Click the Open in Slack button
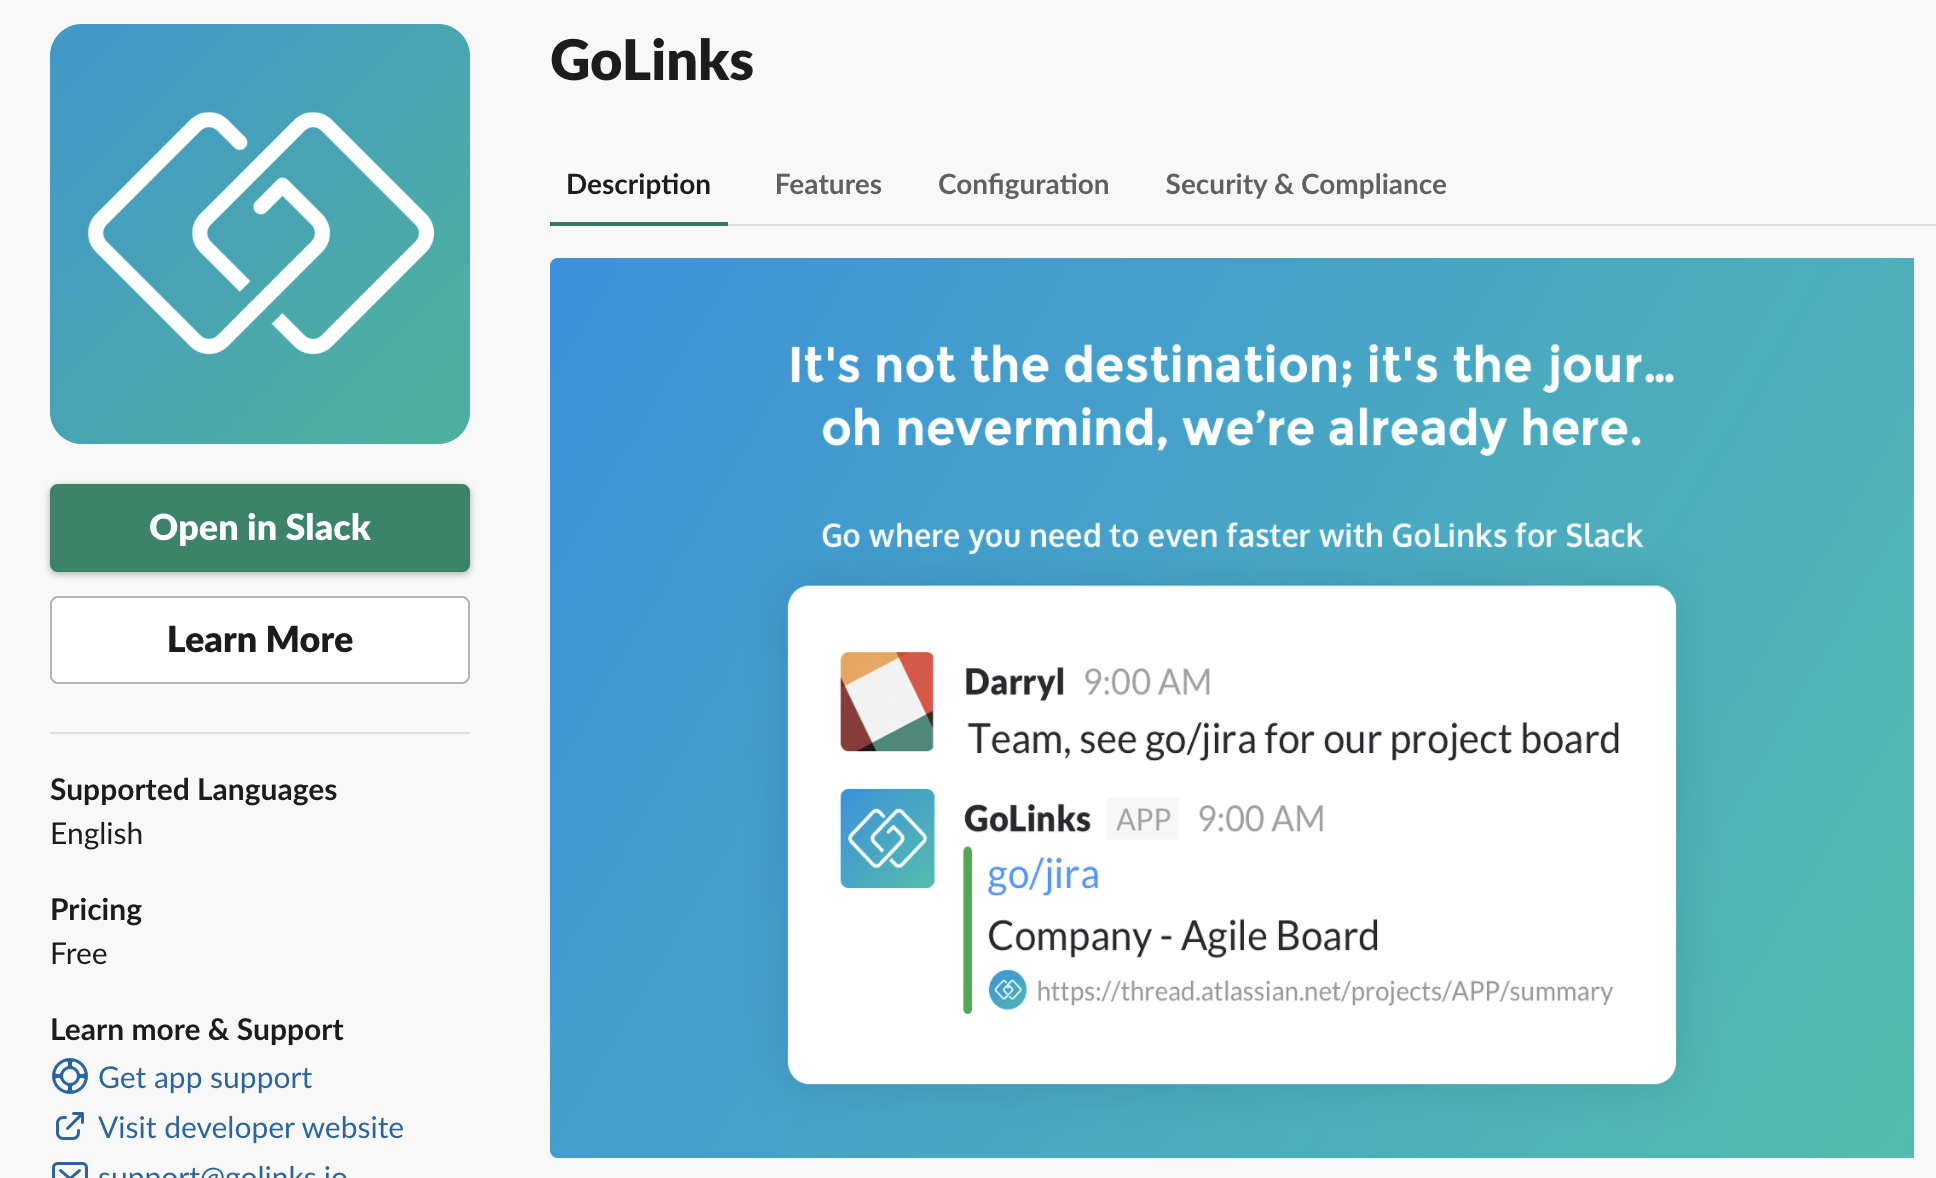Screen dimensions: 1936x1178 coord(259,527)
